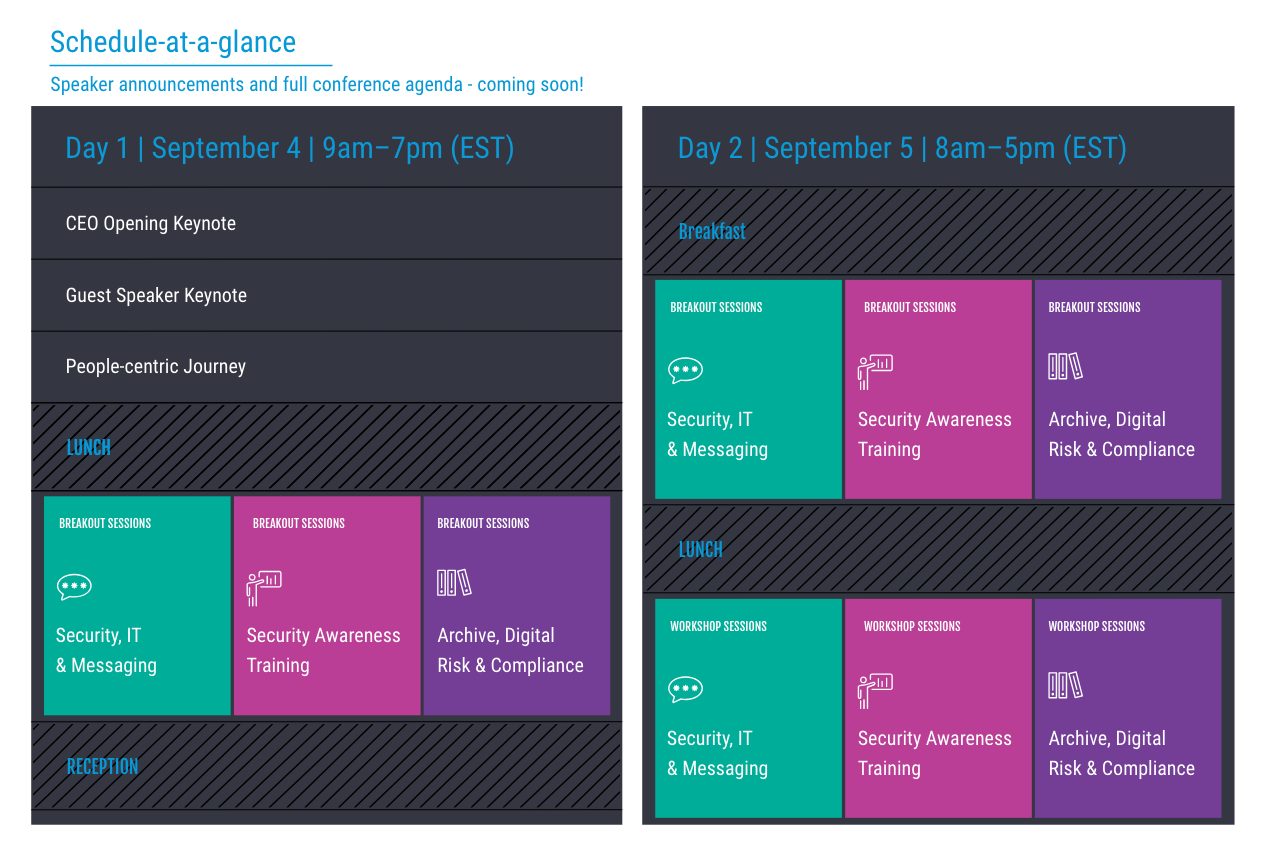1265x862 pixels.
Task: Click the binders icon in workshop Archive, Digital Risk tile
Action: [1066, 686]
